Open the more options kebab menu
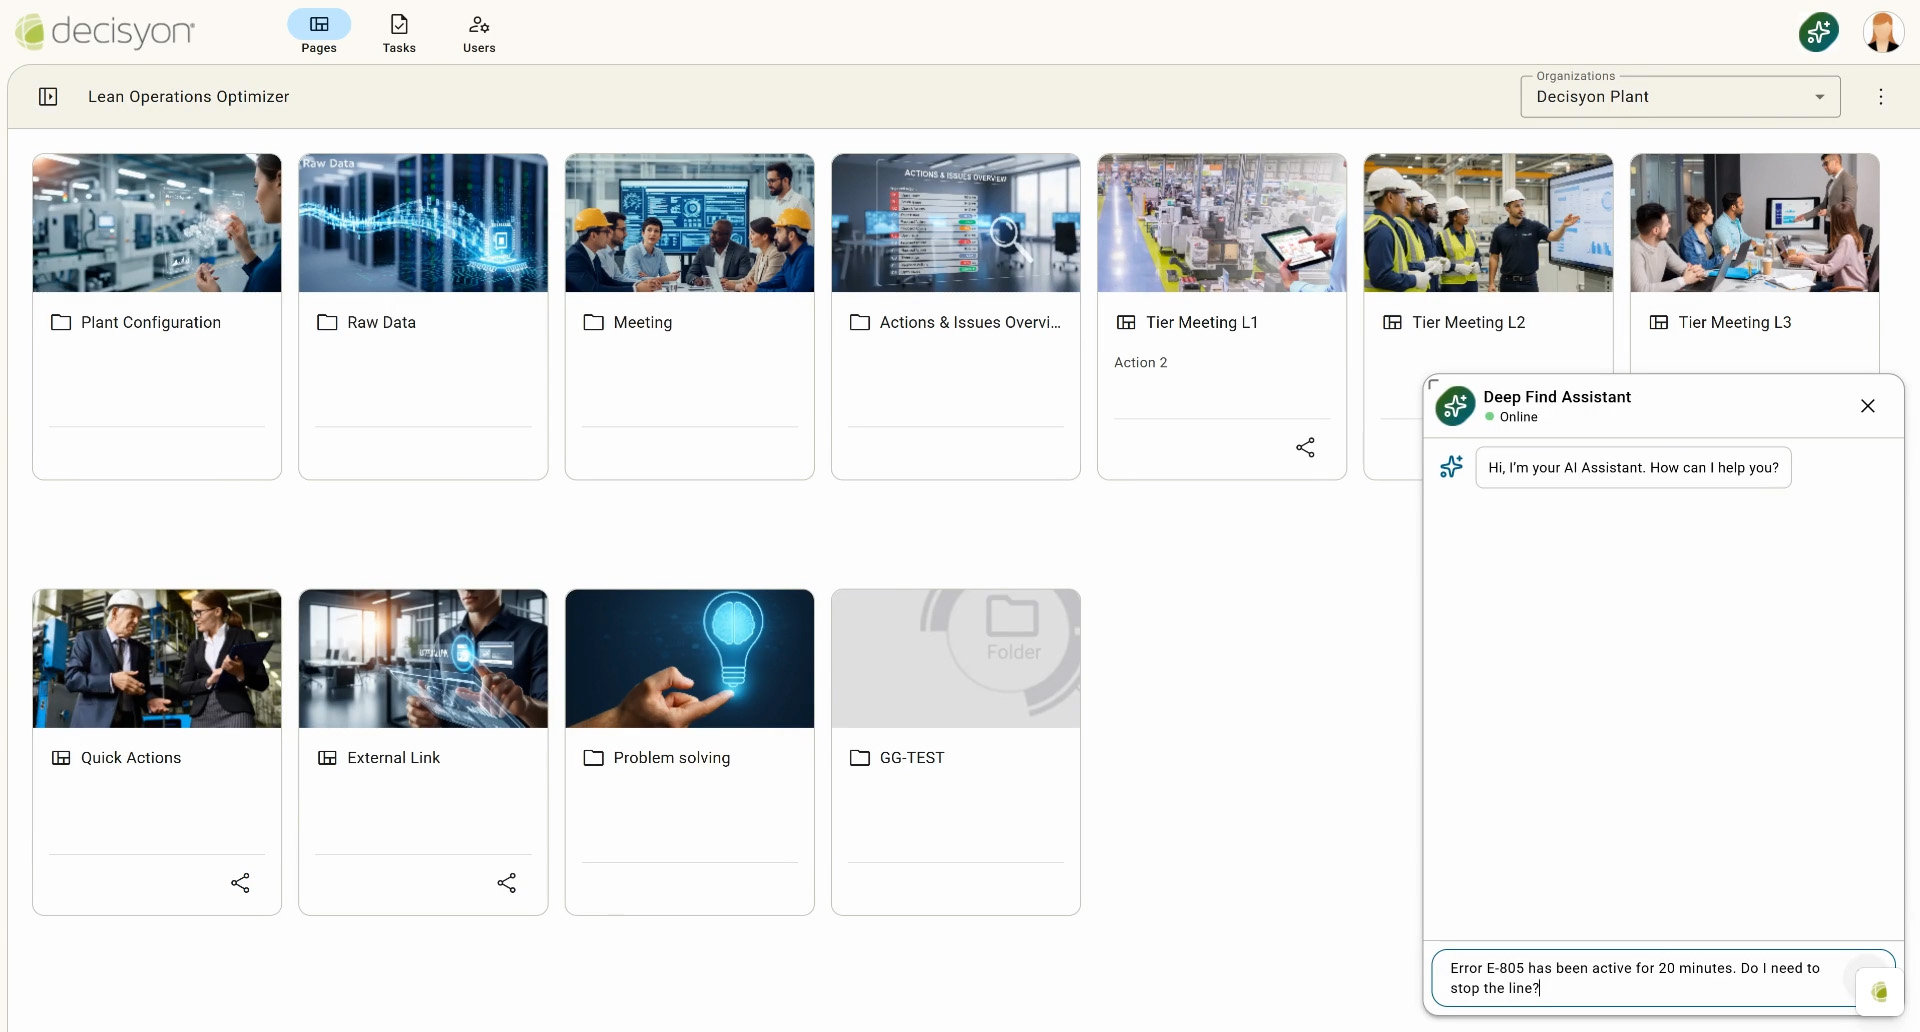The image size is (1920, 1032). [1881, 97]
